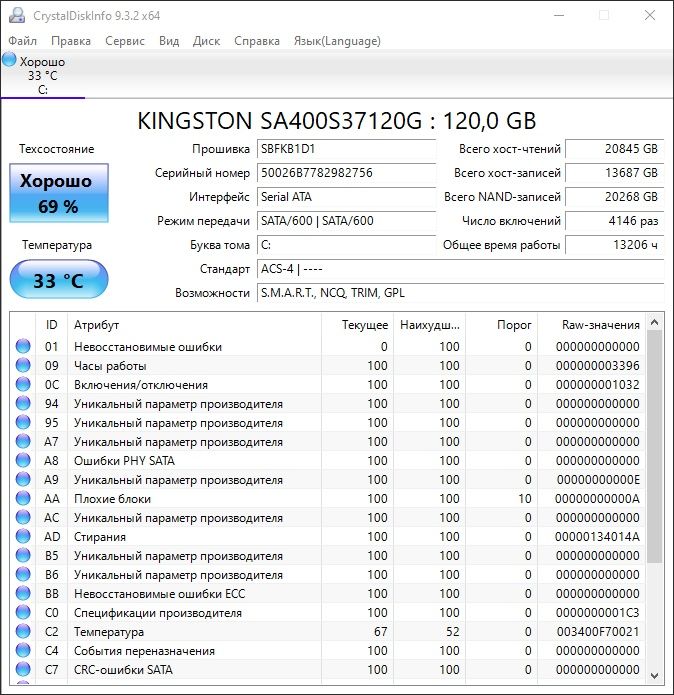Click status icon for attribute A9
Viewport: 674px width, 695px height.
click(23, 480)
